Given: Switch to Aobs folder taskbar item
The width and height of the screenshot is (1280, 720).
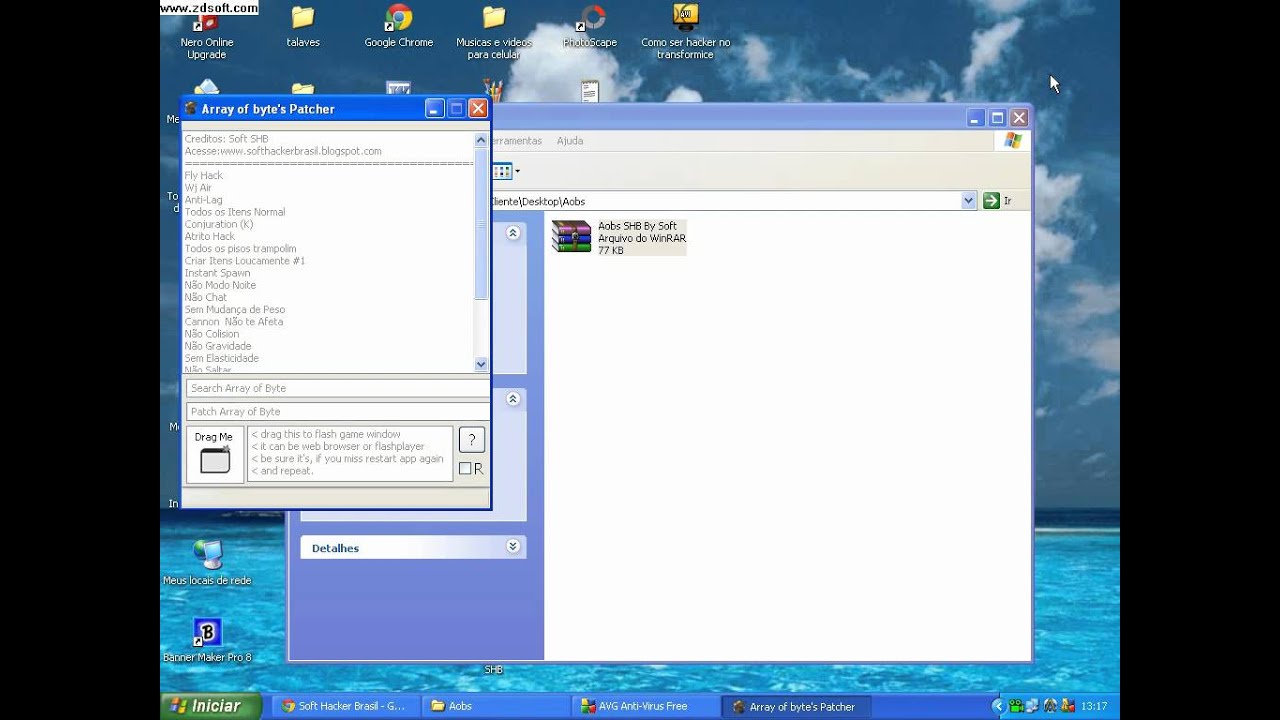Looking at the screenshot, I should pyautogui.click(x=495, y=706).
